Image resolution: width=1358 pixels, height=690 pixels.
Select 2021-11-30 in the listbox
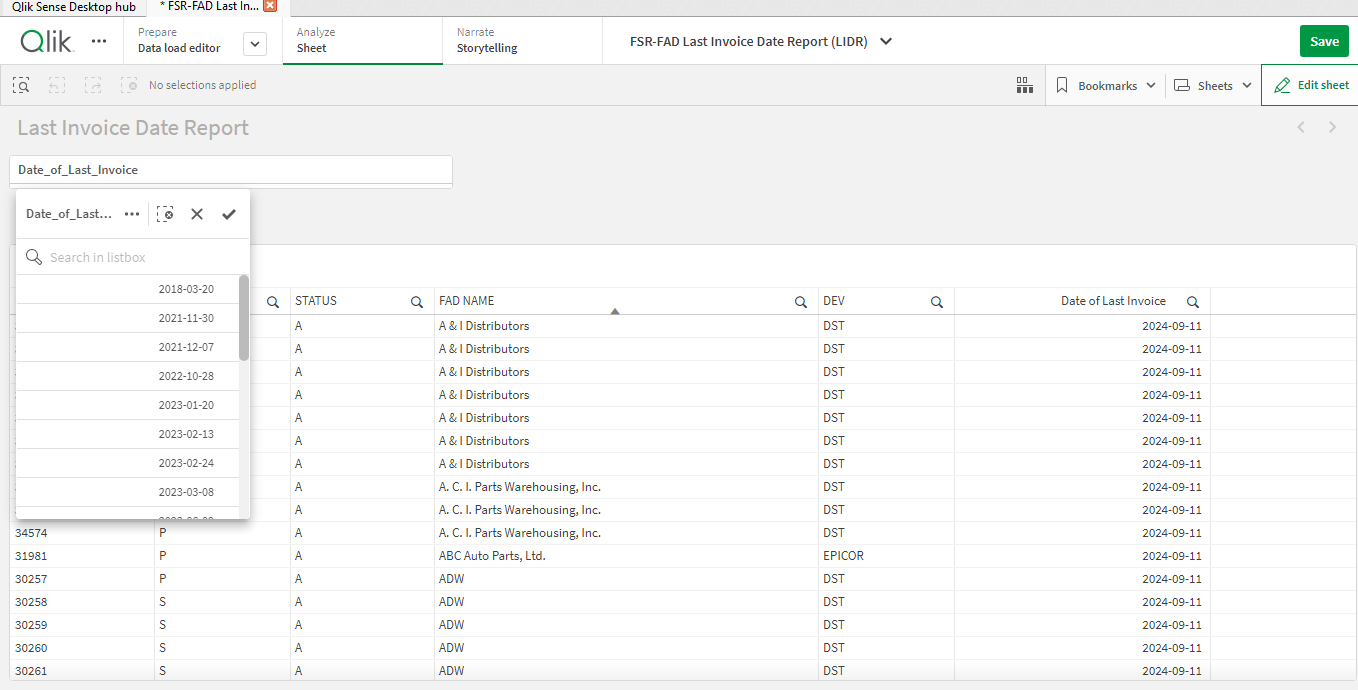tap(128, 318)
